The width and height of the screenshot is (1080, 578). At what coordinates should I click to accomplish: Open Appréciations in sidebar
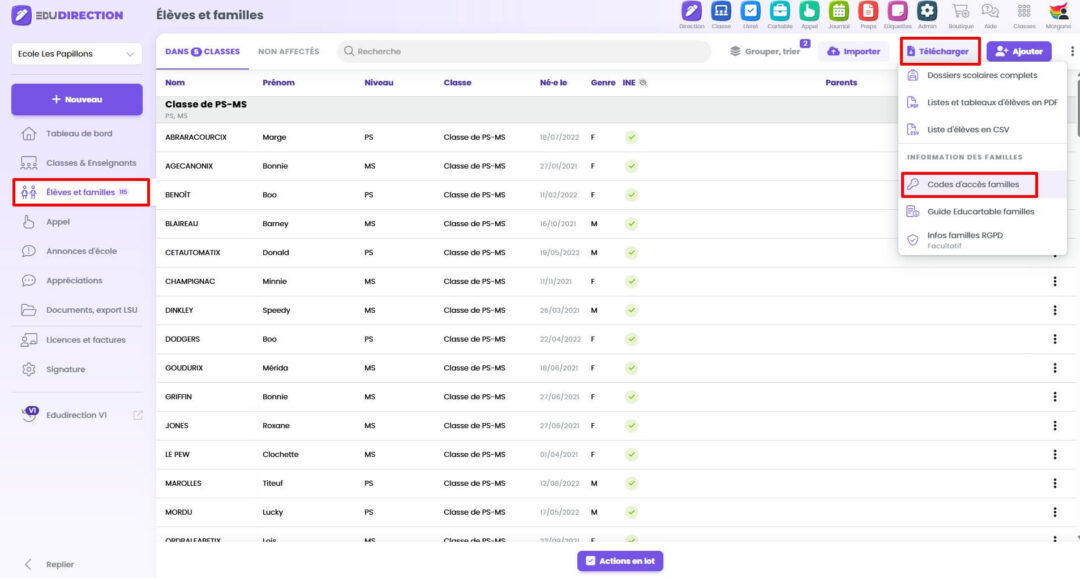click(x=77, y=280)
